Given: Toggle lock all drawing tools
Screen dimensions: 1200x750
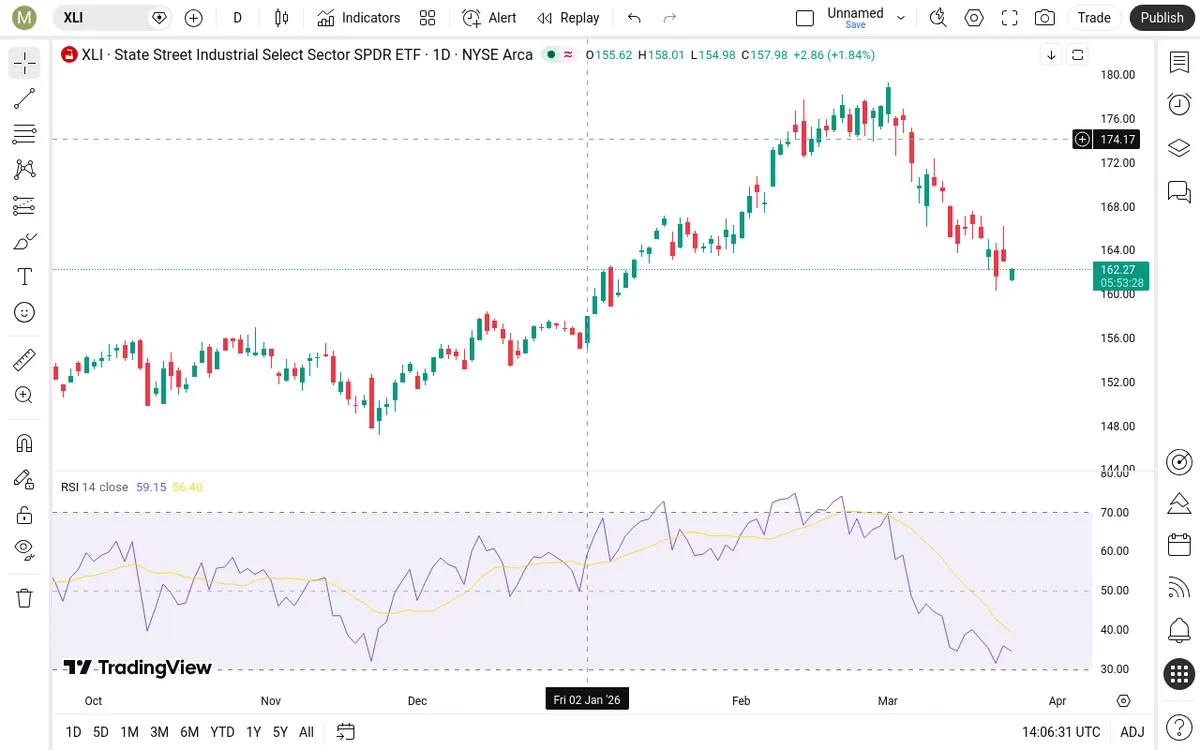Looking at the screenshot, I should click(25, 515).
